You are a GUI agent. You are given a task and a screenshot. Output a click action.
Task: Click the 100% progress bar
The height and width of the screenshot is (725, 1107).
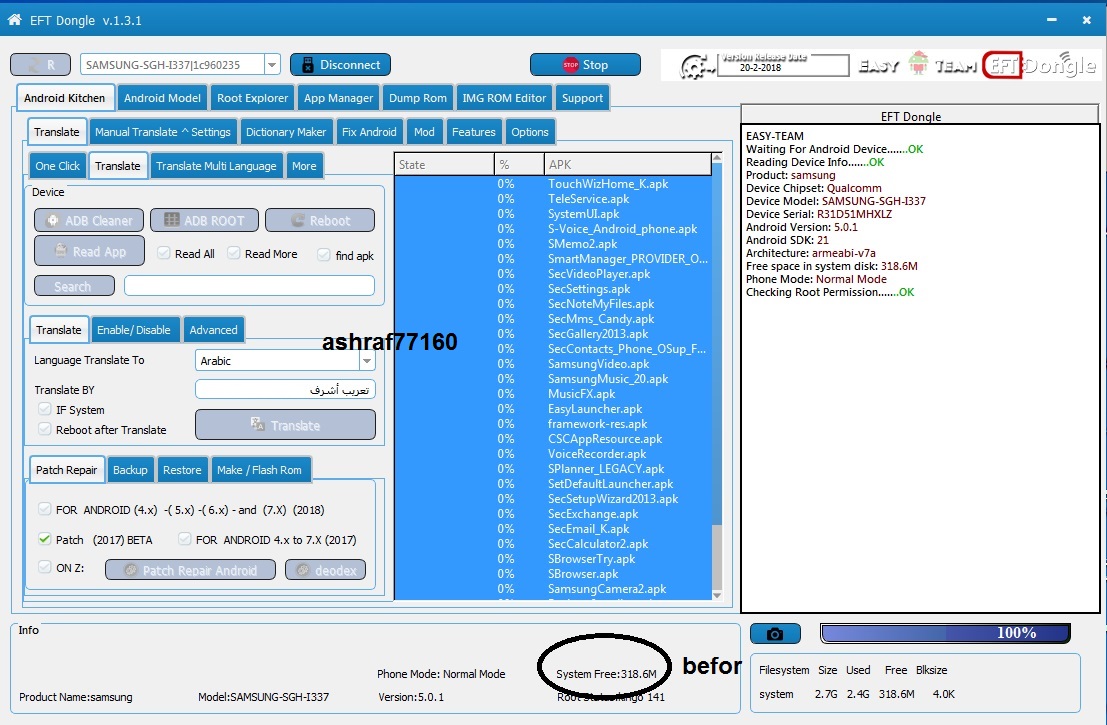pos(945,633)
